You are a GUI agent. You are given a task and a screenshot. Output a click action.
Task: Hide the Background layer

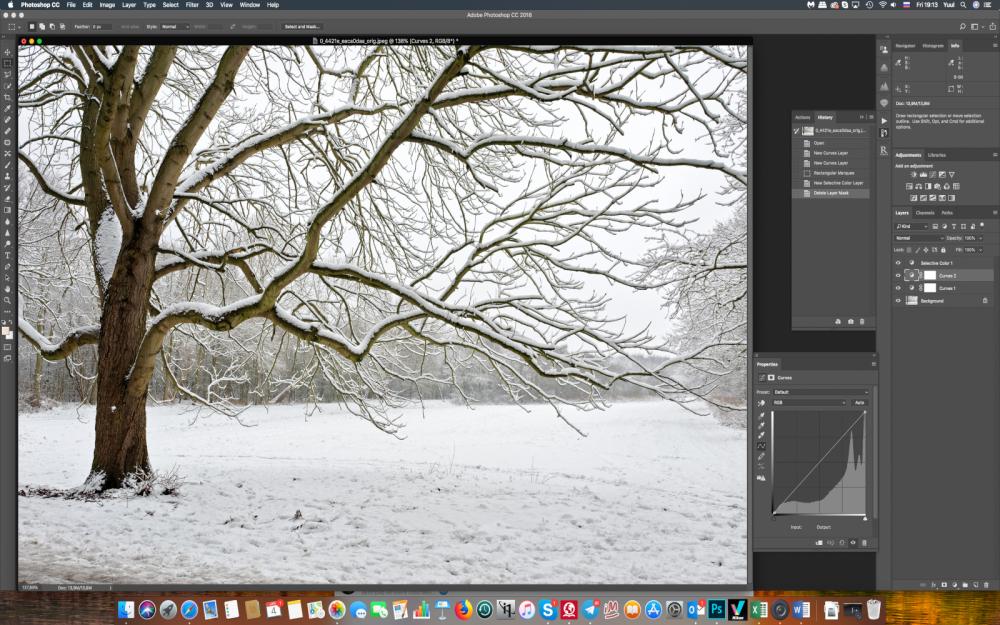click(x=898, y=300)
